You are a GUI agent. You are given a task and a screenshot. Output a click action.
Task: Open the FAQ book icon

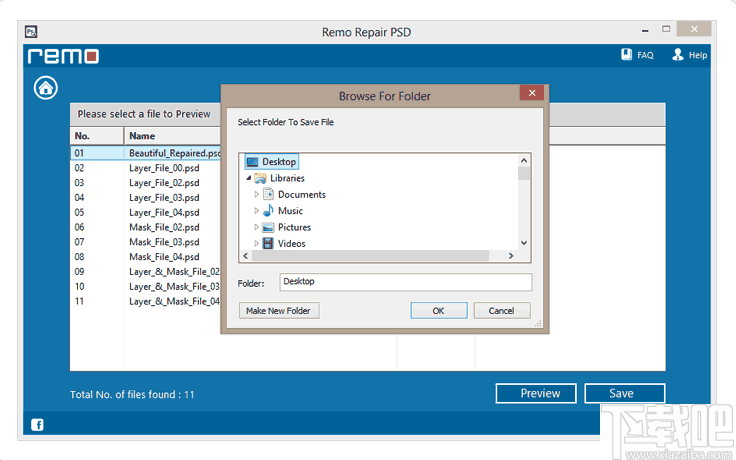pos(626,54)
